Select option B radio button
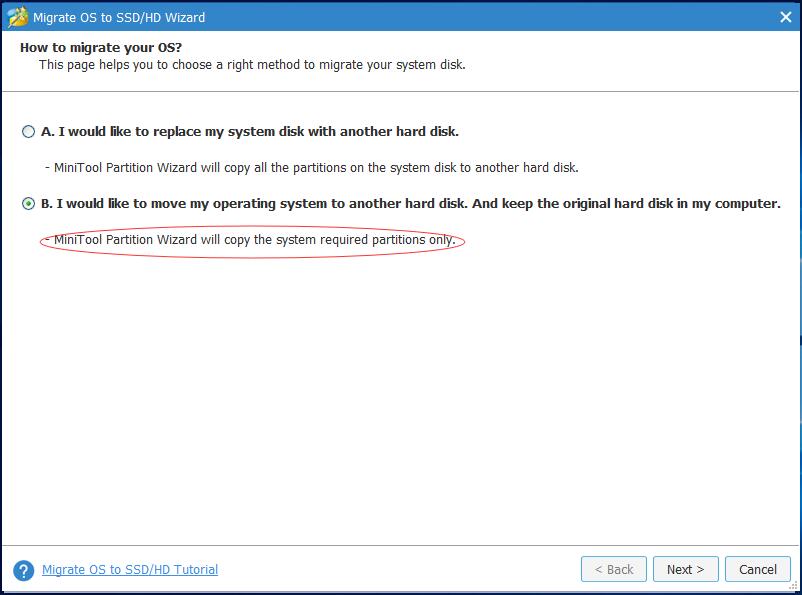 coord(29,204)
